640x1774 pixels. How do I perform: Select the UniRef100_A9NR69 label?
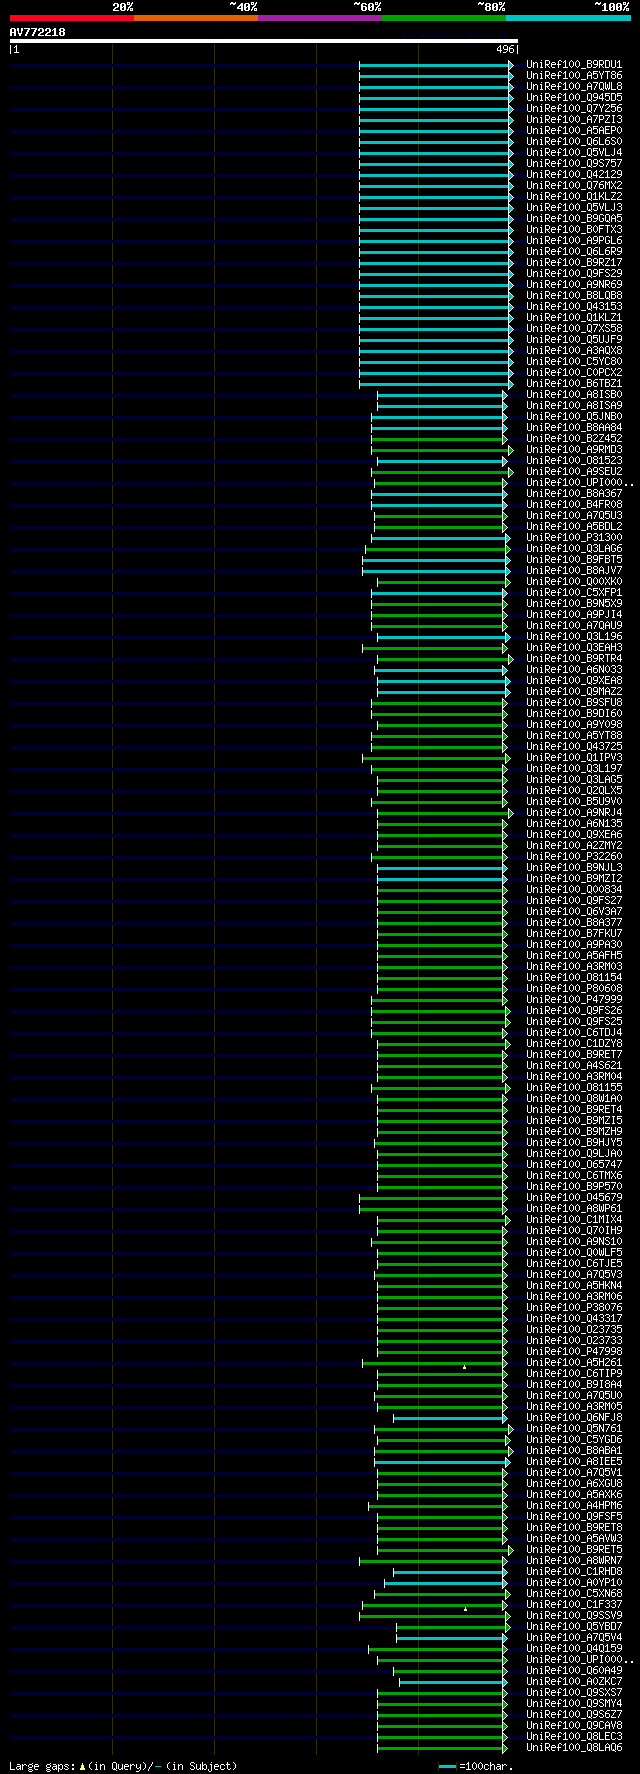click(574, 285)
